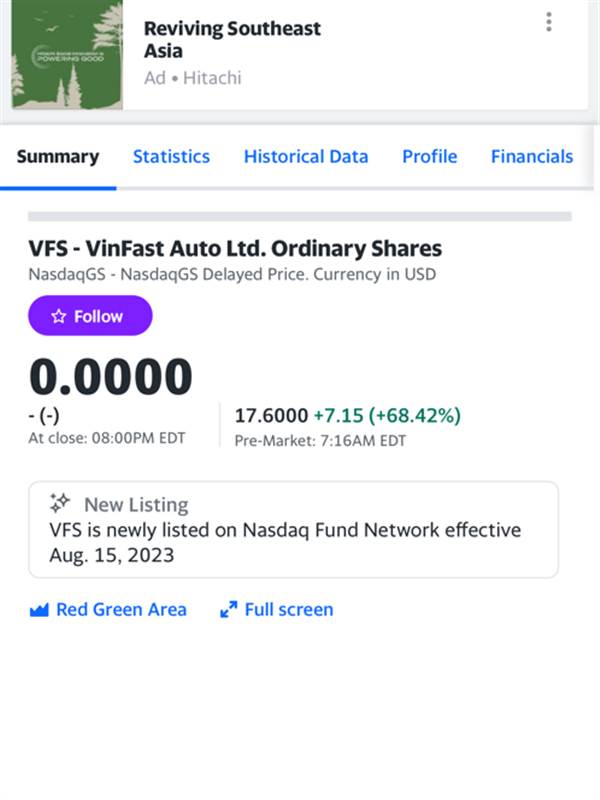600x800 pixels.
Task: Select the Summary tab
Action: click(x=58, y=156)
